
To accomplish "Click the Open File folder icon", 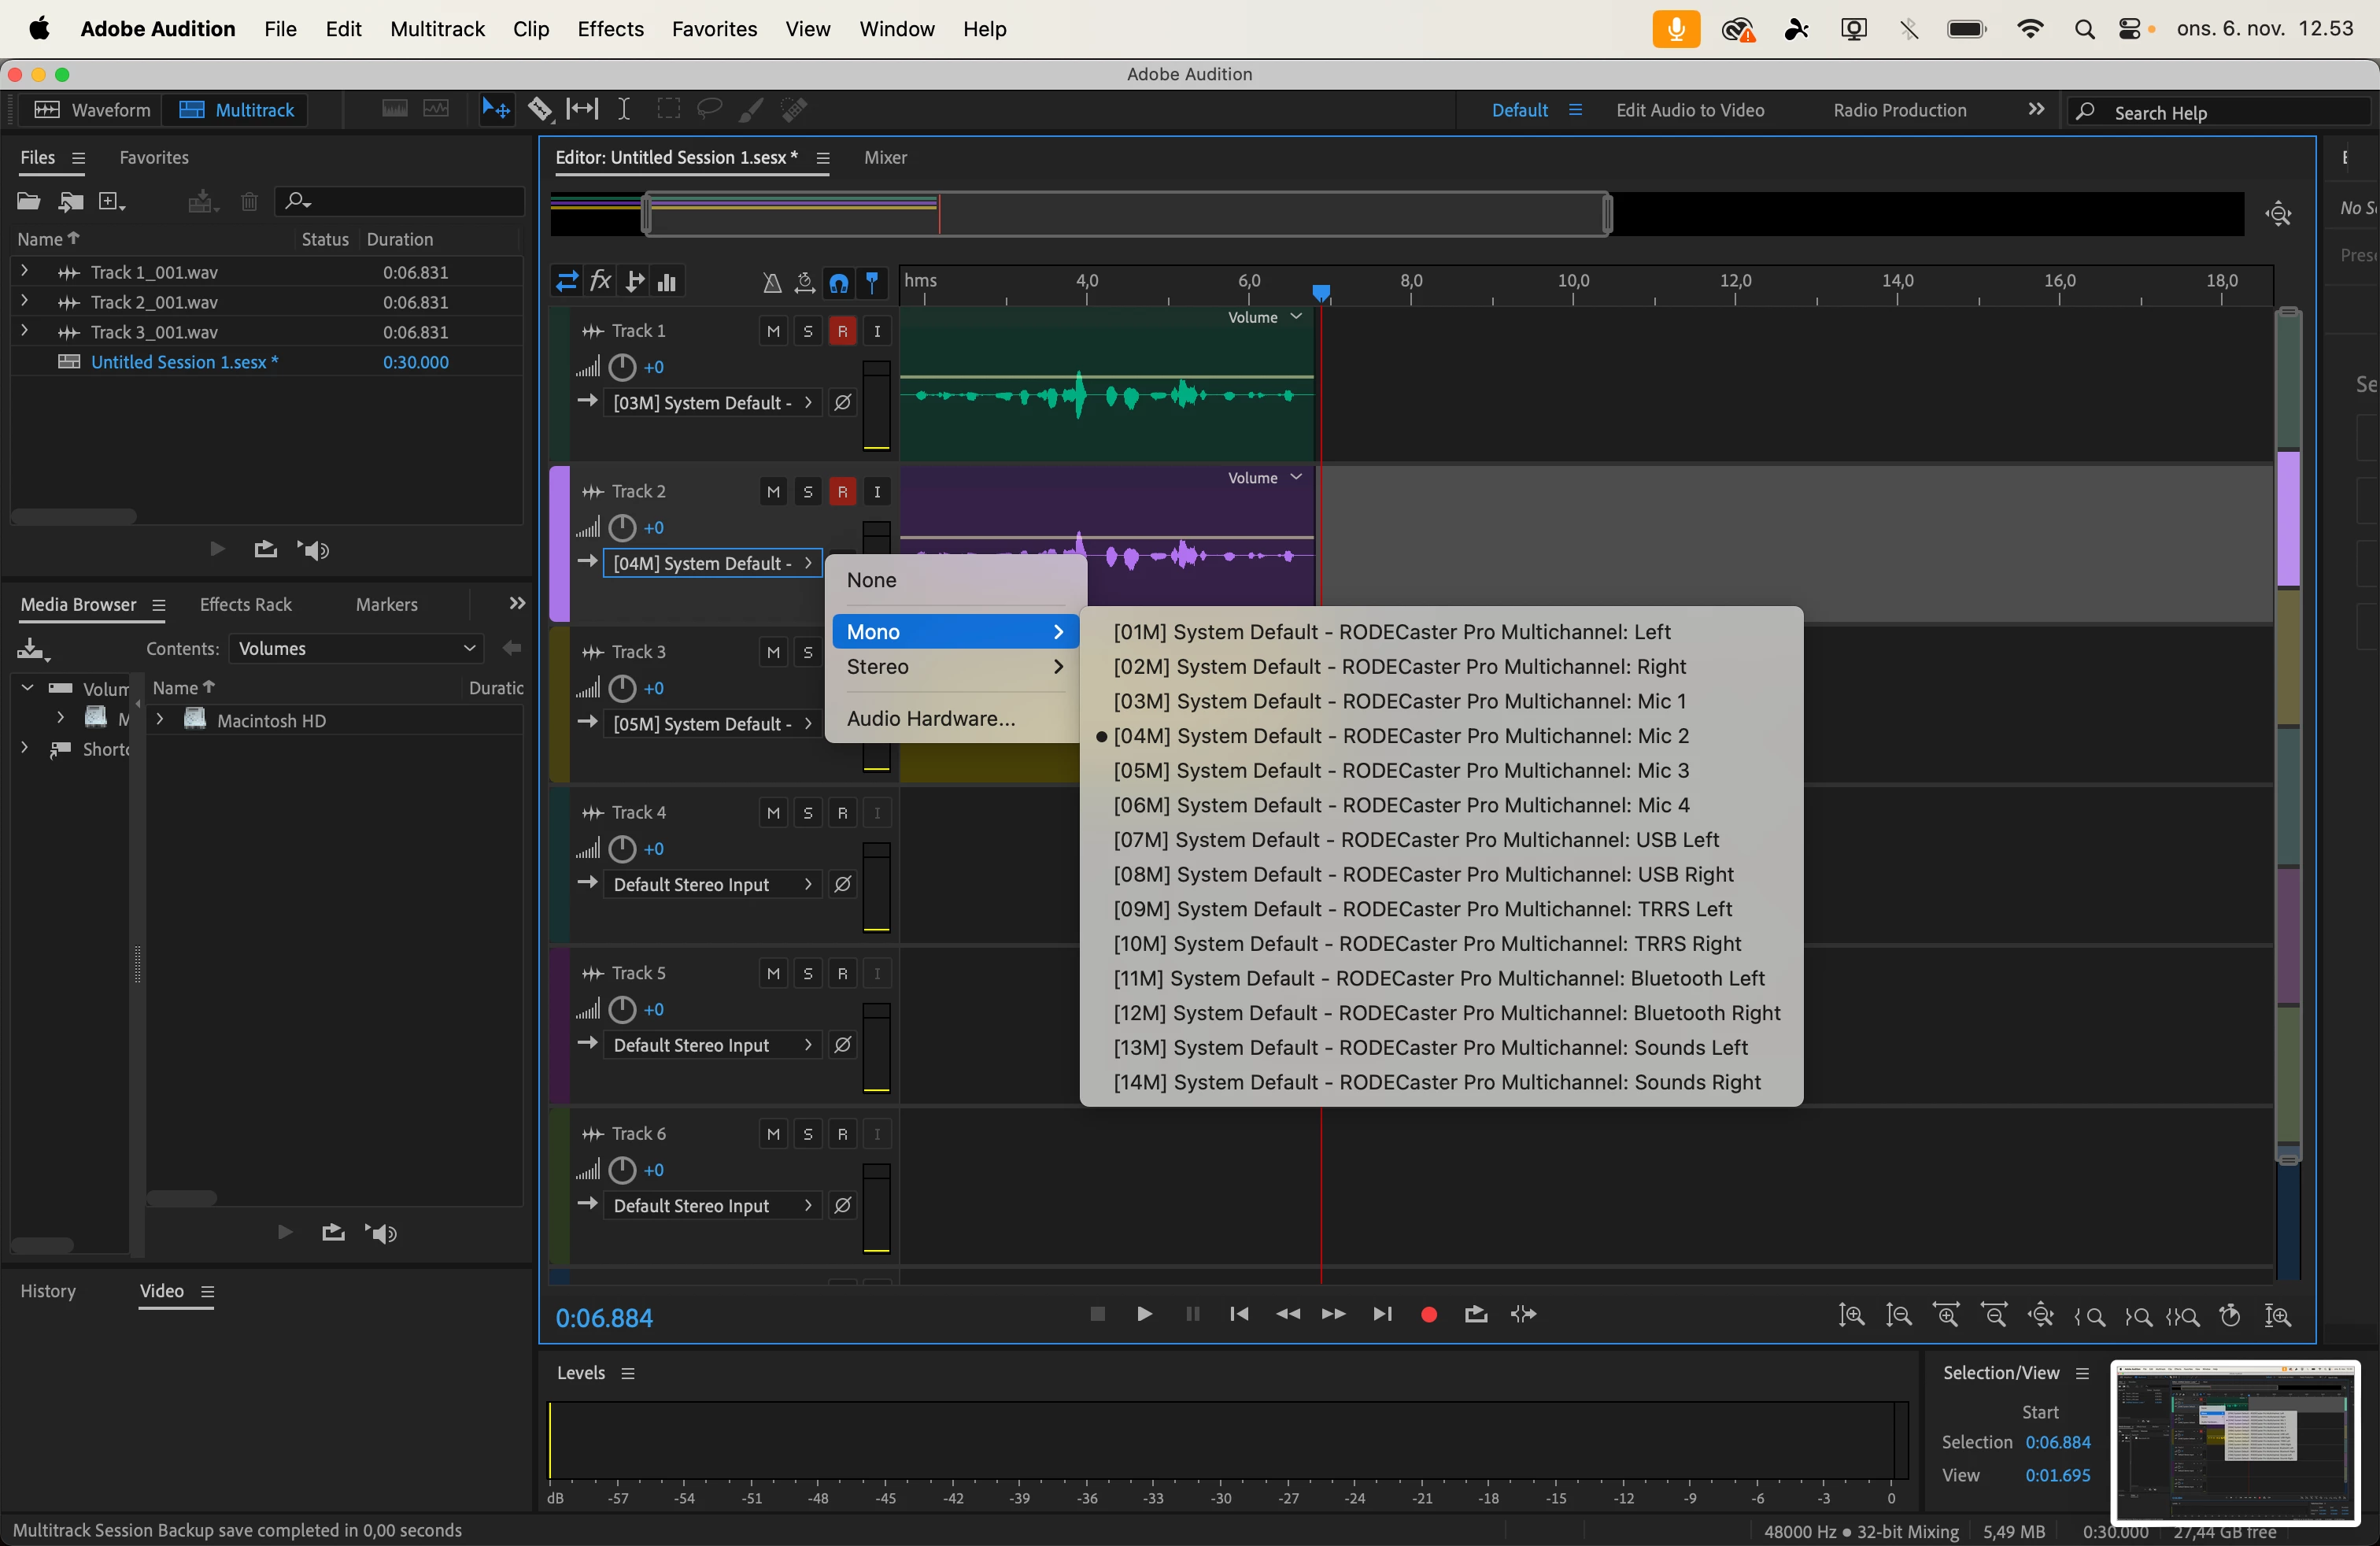I will 28,202.
